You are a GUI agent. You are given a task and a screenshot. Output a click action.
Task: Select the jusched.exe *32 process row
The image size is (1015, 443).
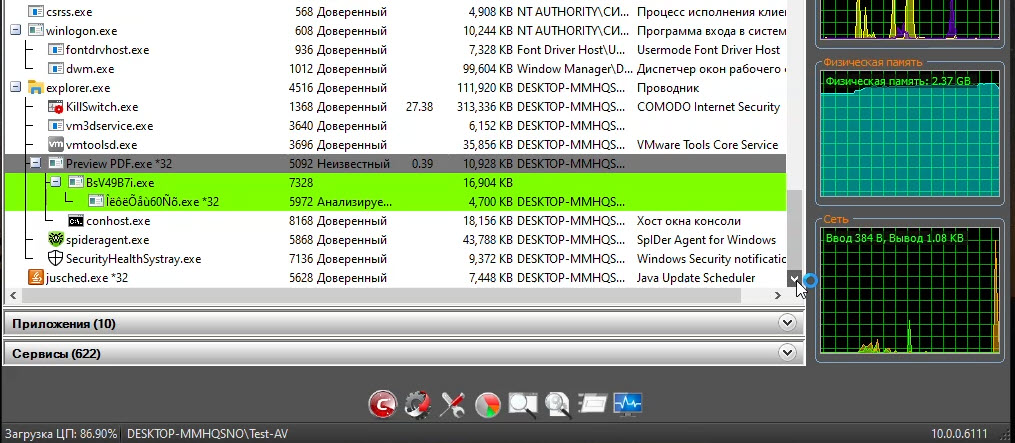tap(395, 277)
